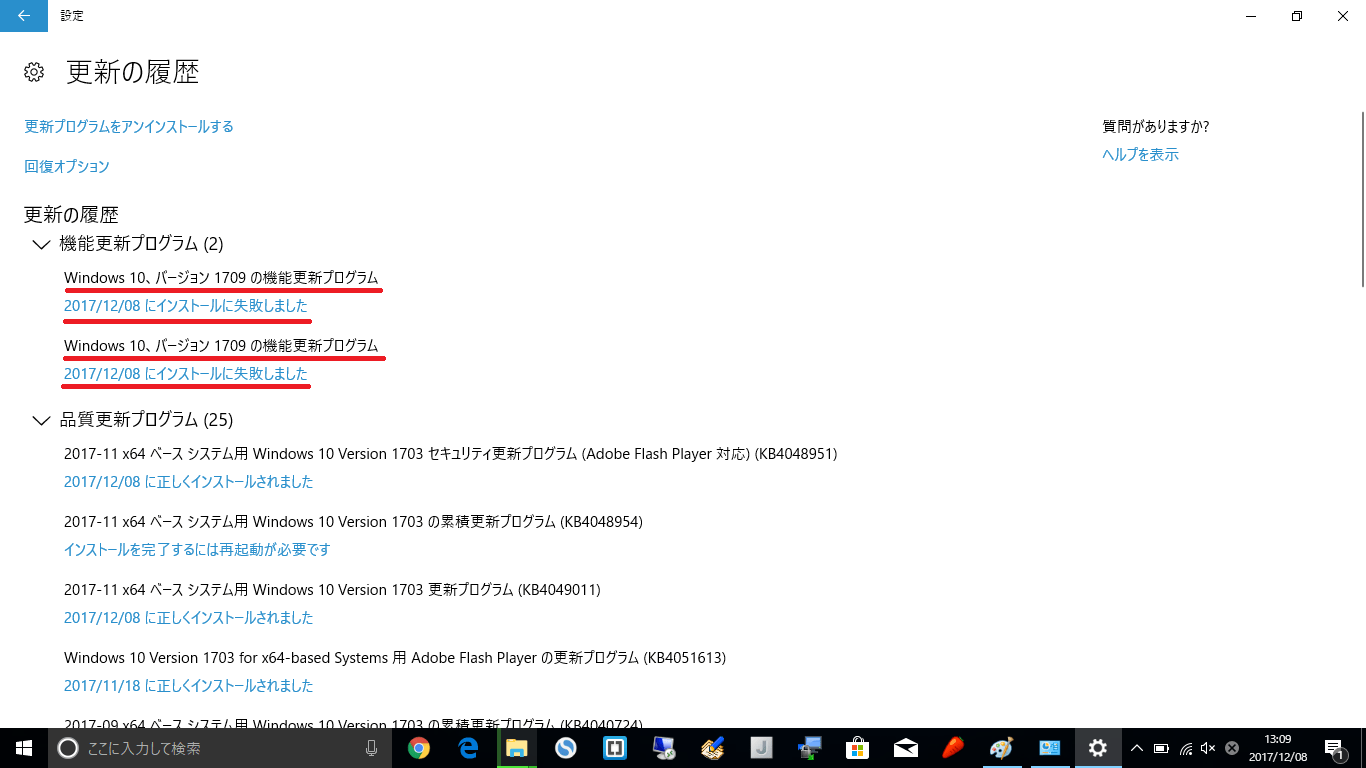
Task: Open second 2017/12/08 にインストールに失敗しました link
Action: (186, 374)
